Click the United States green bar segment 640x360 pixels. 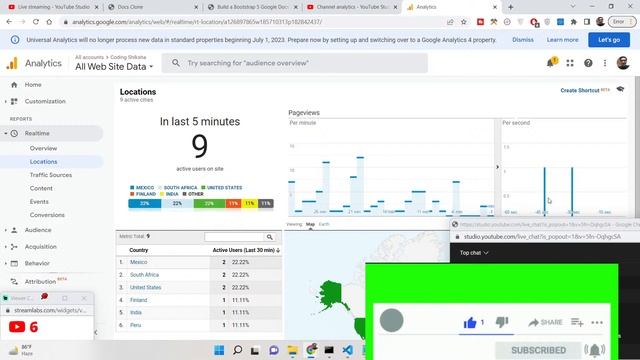209,203
